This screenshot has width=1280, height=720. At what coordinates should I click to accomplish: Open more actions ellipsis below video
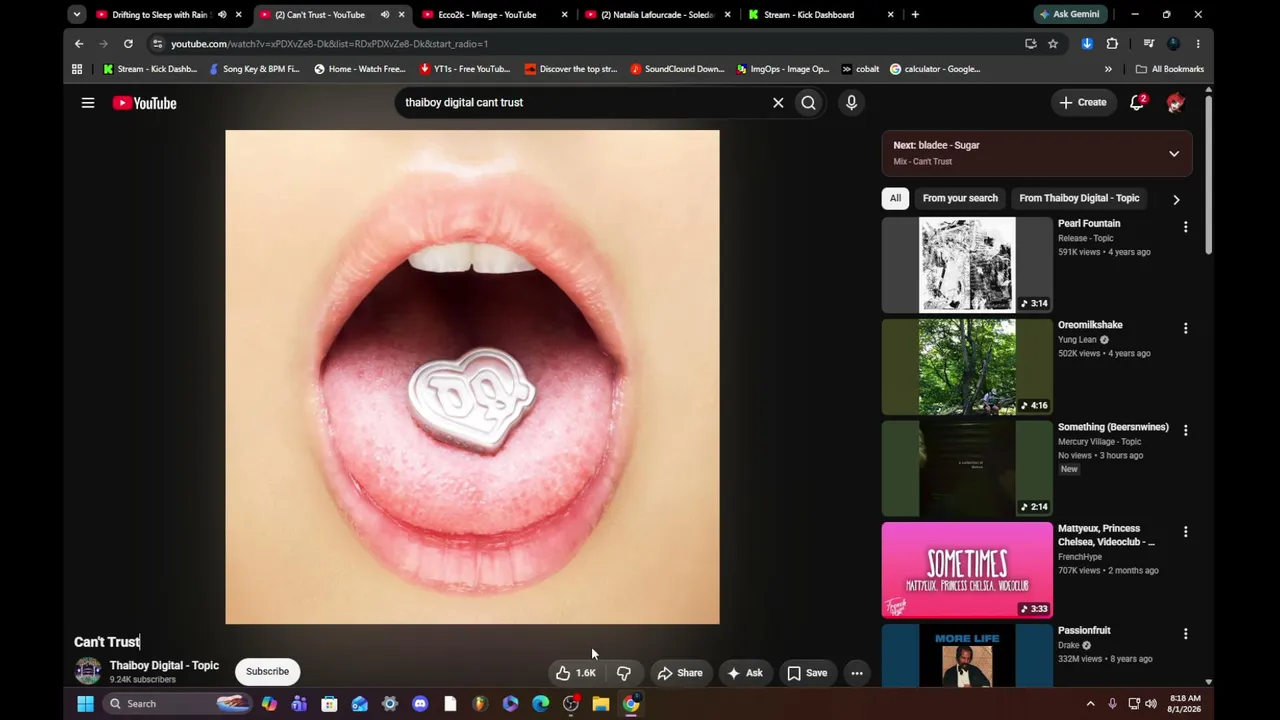coord(857,673)
